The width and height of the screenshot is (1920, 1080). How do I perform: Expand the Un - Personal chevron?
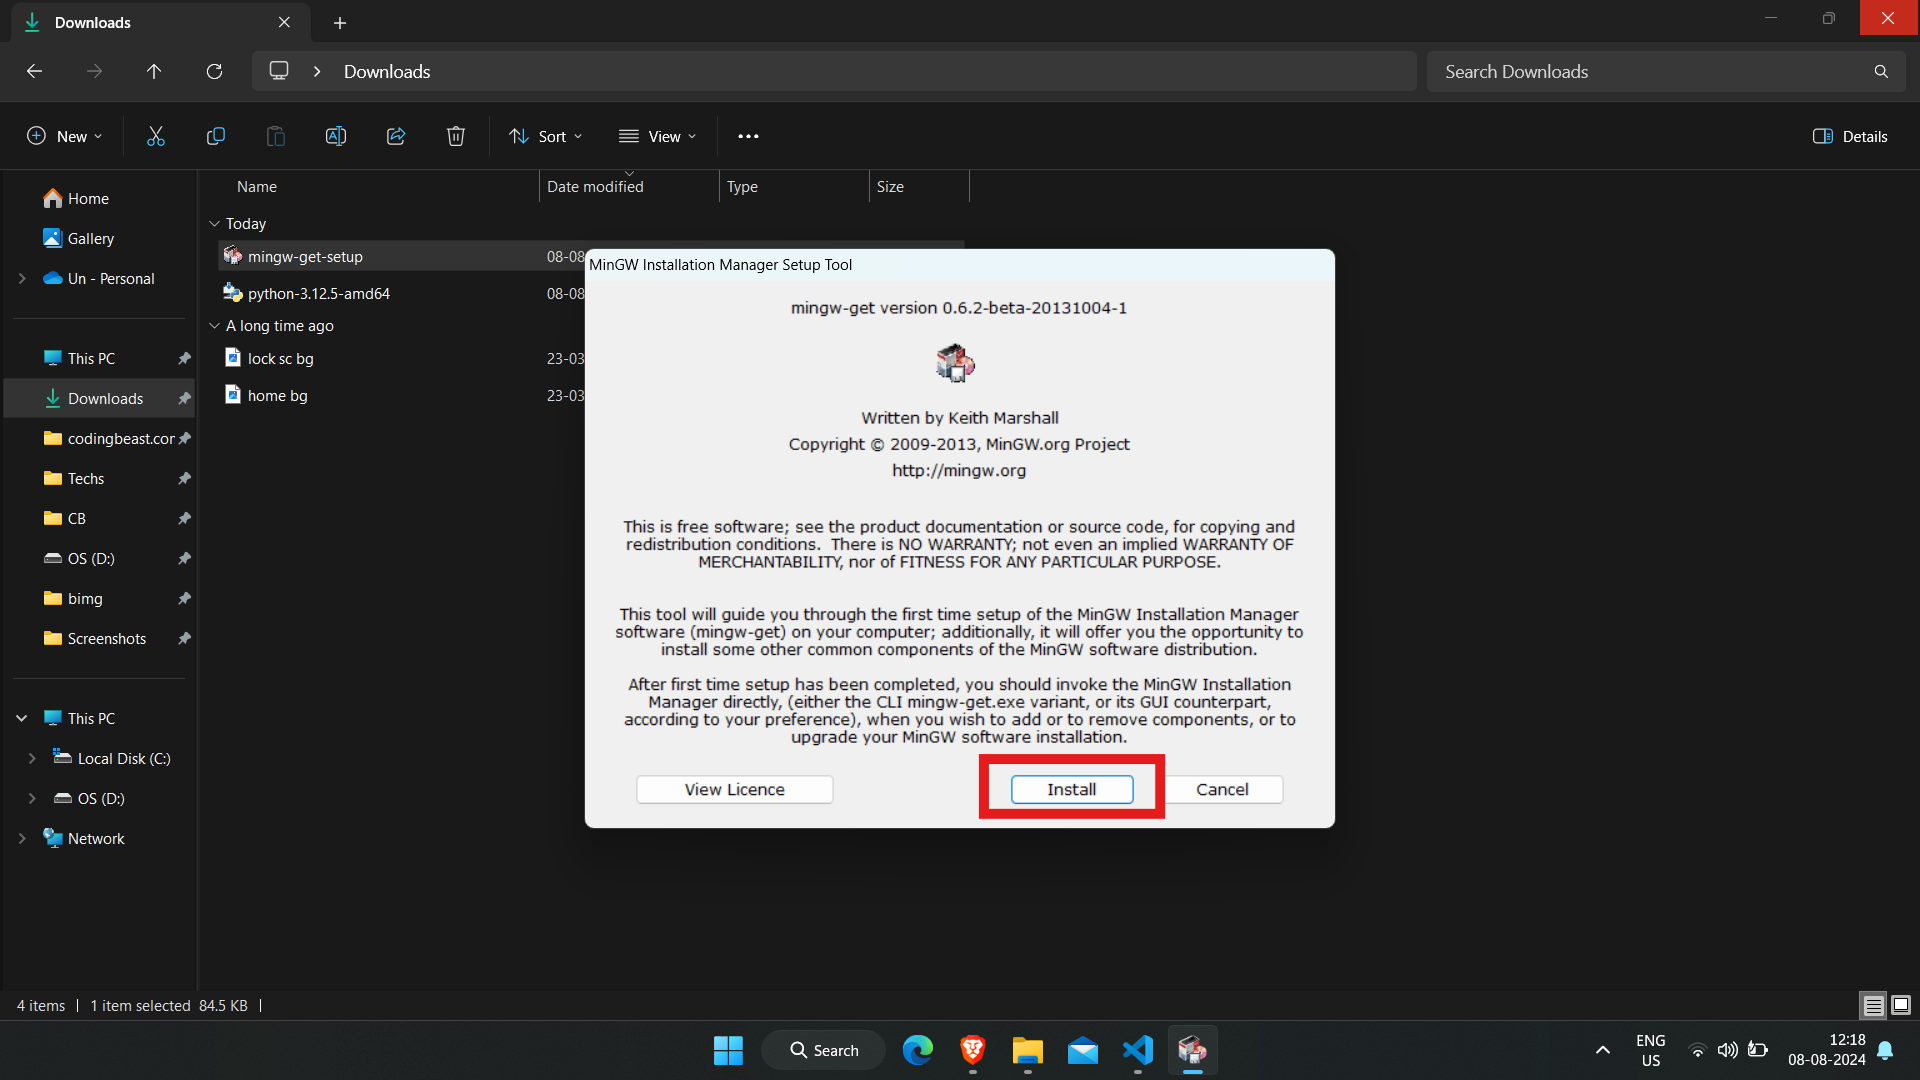[x=22, y=279]
